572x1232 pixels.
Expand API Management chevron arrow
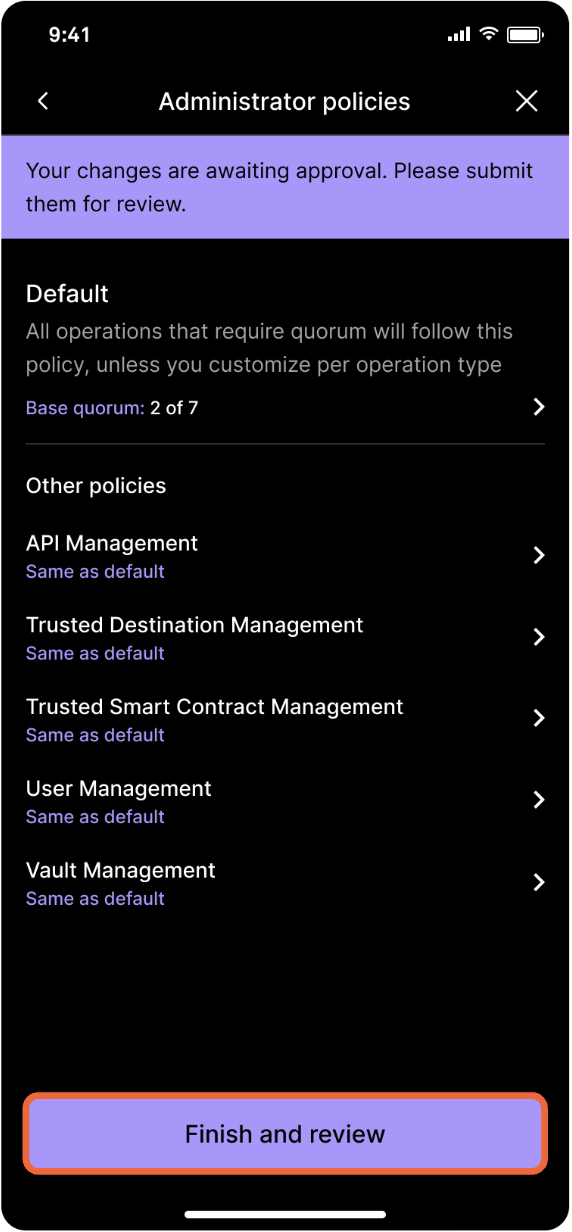click(x=539, y=555)
